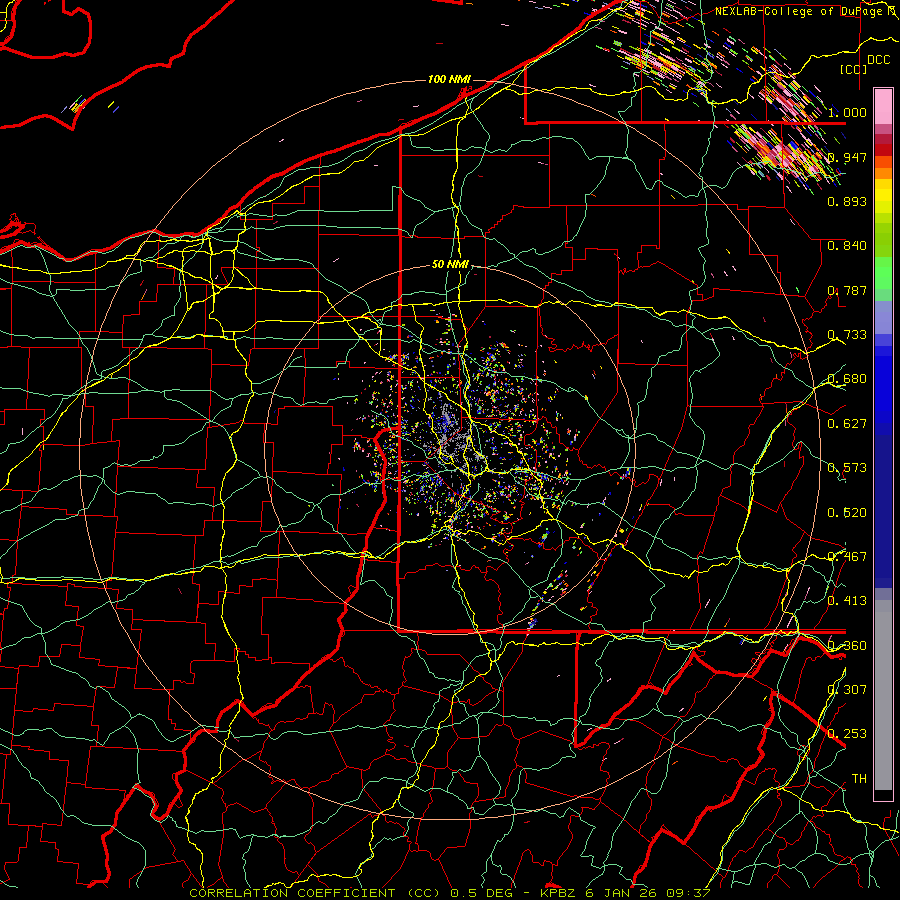The width and height of the screenshot is (900, 900).
Task: Select the 0.840 legend value
Action: point(847,246)
